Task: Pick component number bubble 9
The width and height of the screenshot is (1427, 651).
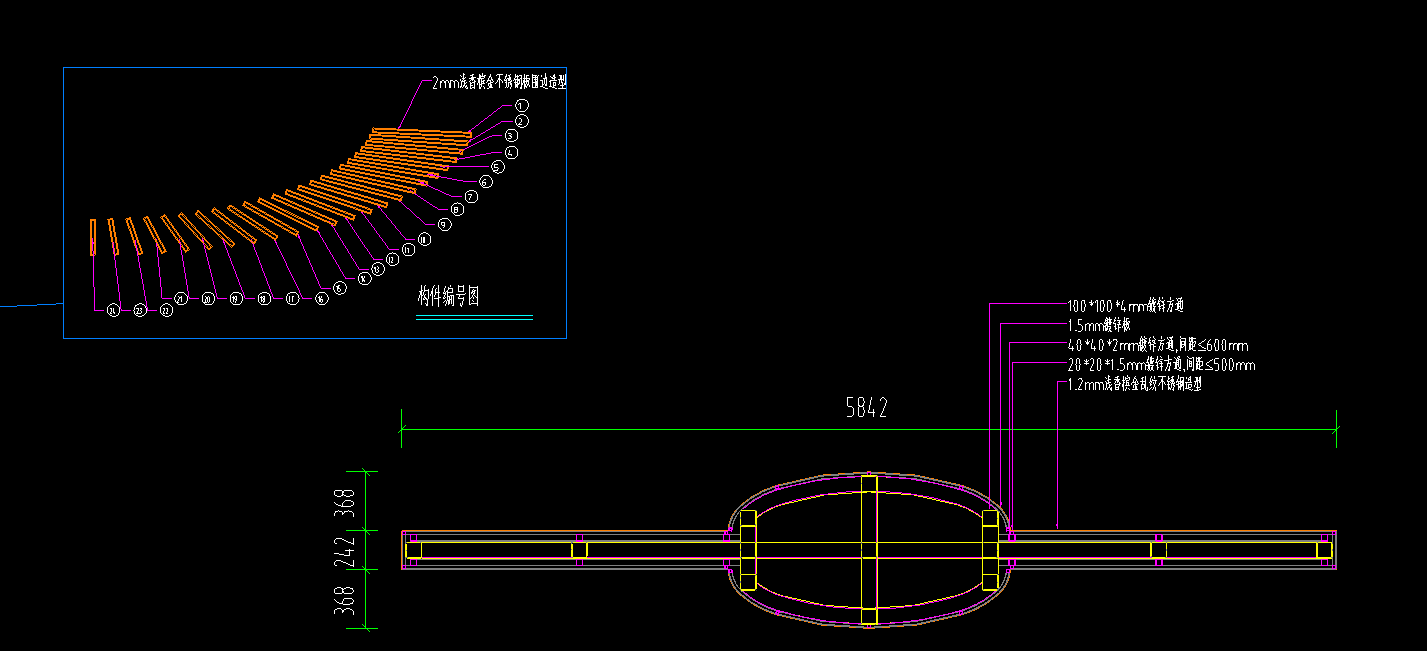Action: point(444,224)
